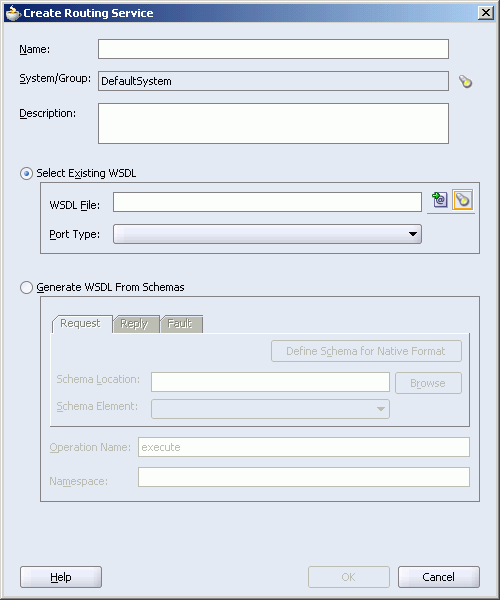Image resolution: width=500 pixels, height=600 pixels.
Task: Click the Browse button for schema location
Action: [x=428, y=383]
